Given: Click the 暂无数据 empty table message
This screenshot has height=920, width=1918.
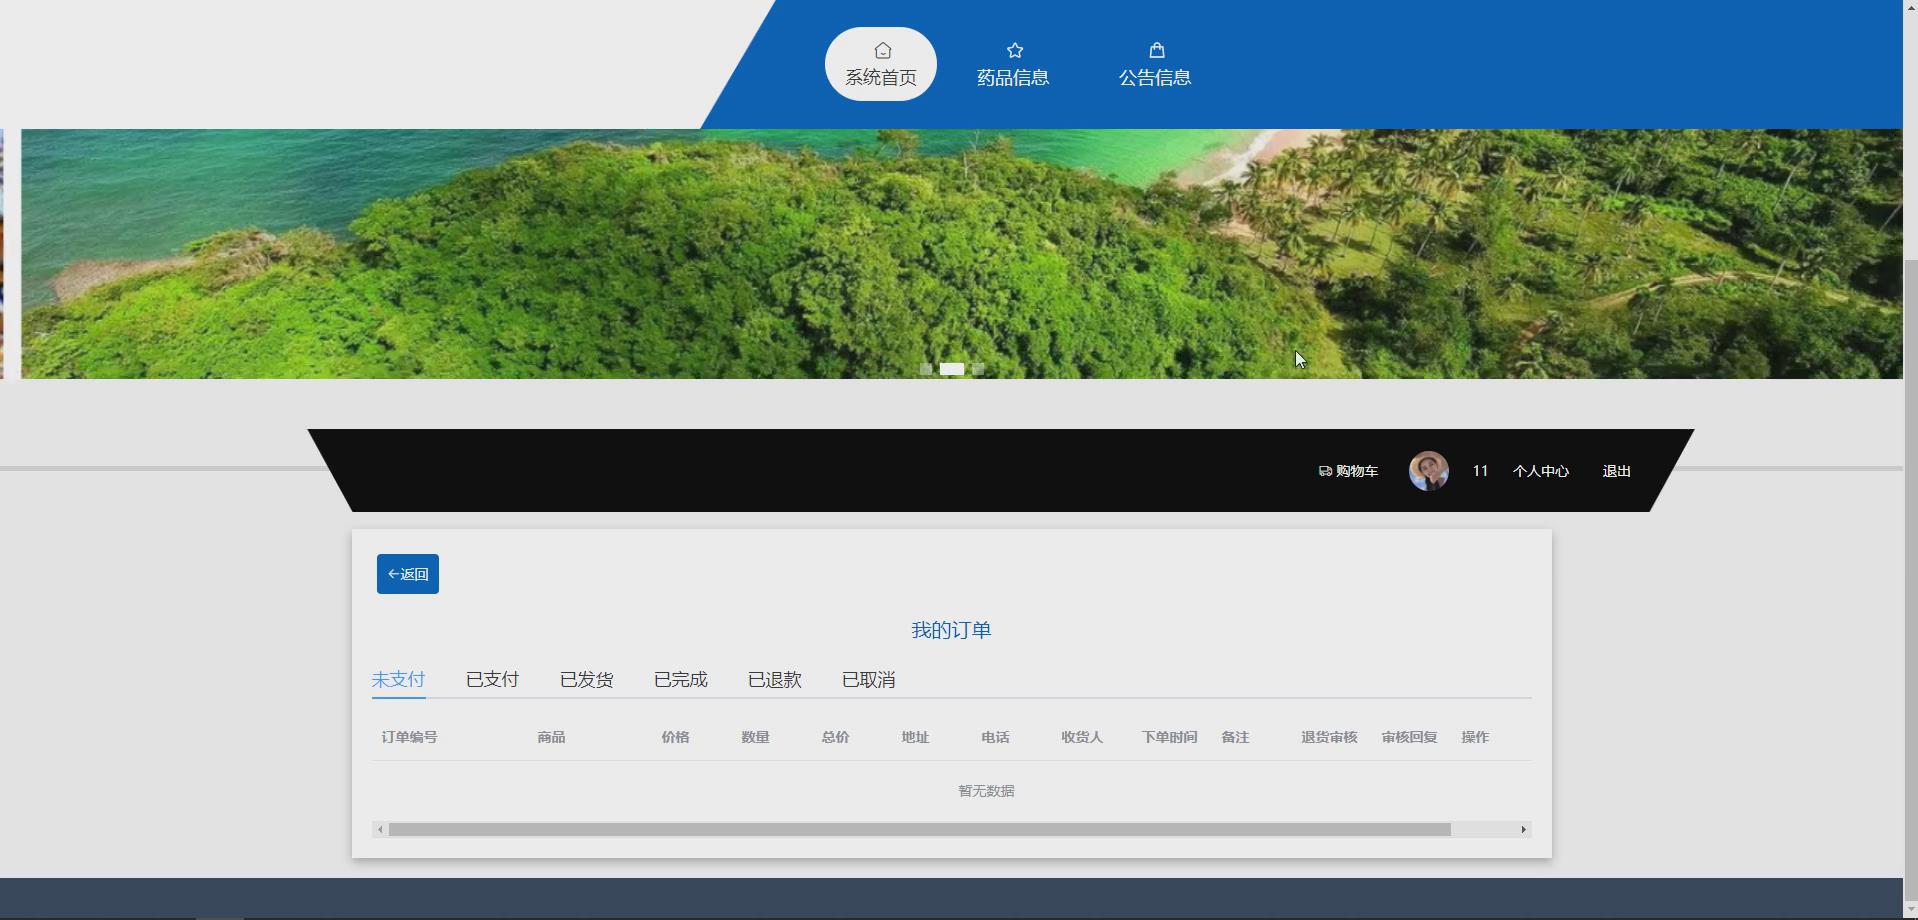Looking at the screenshot, I should 986,791.
